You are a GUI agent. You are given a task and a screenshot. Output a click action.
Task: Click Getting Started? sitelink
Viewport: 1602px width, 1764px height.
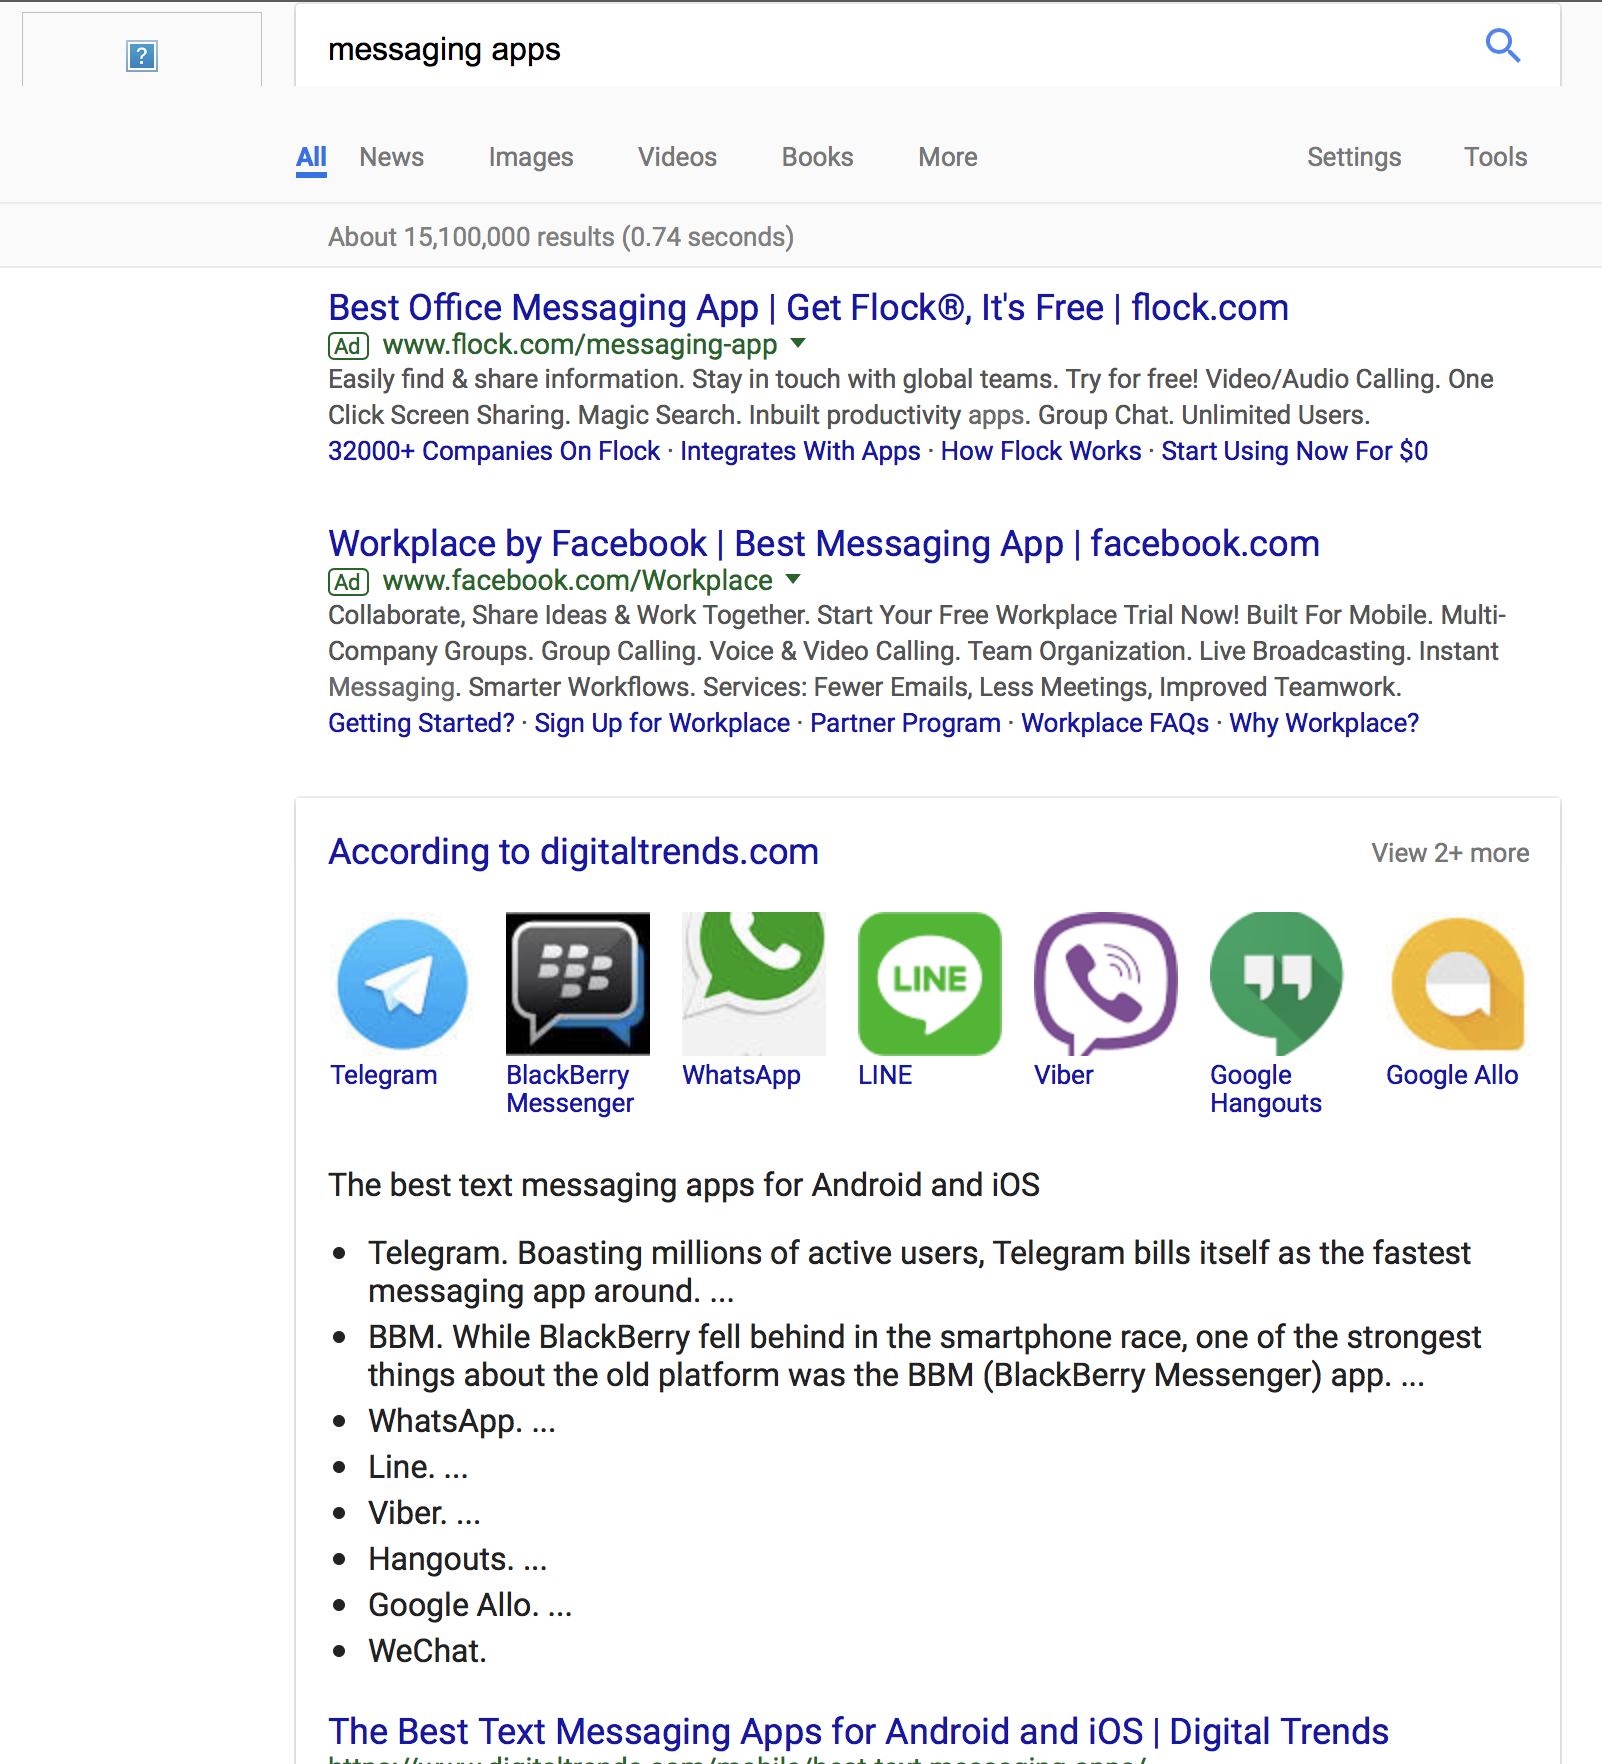pos(421,723)
